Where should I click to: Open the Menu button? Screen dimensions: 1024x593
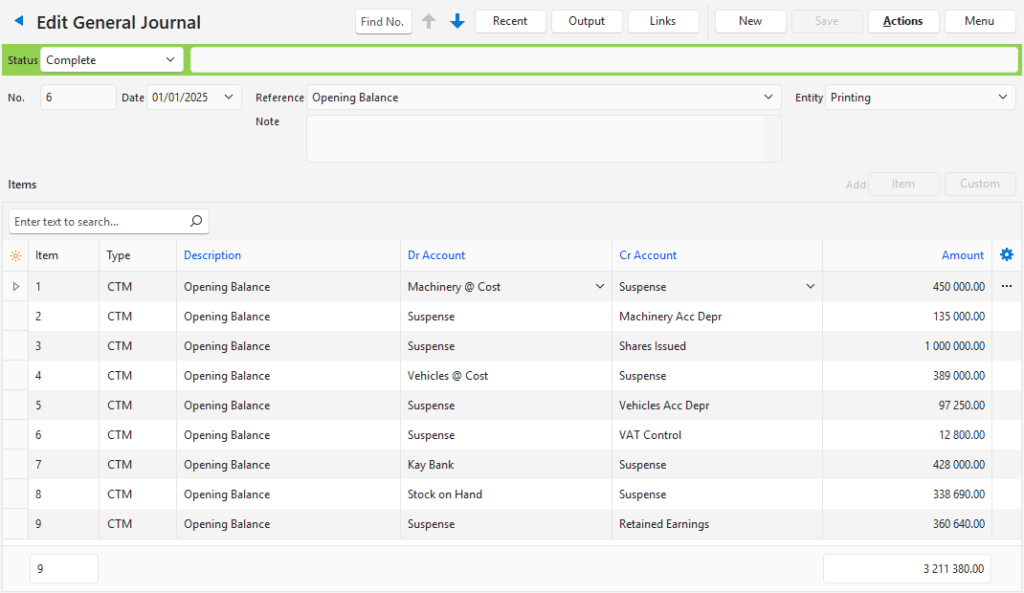979,21
